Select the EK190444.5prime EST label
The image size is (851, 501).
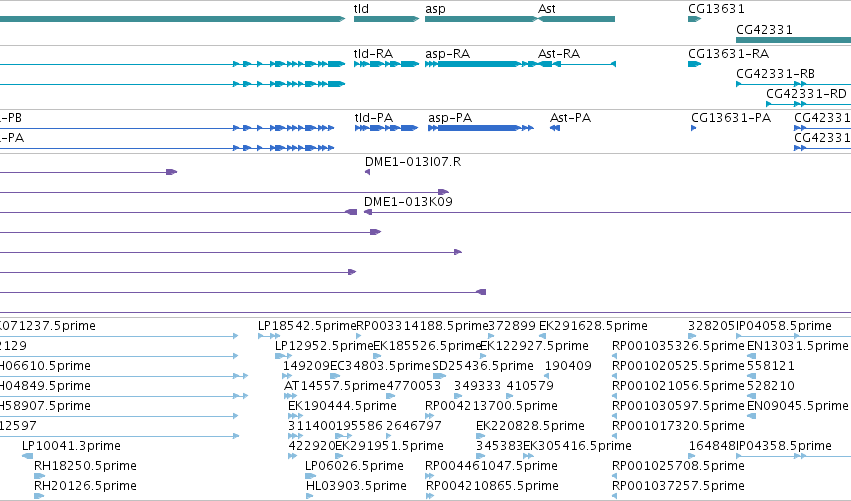[342, 405]
